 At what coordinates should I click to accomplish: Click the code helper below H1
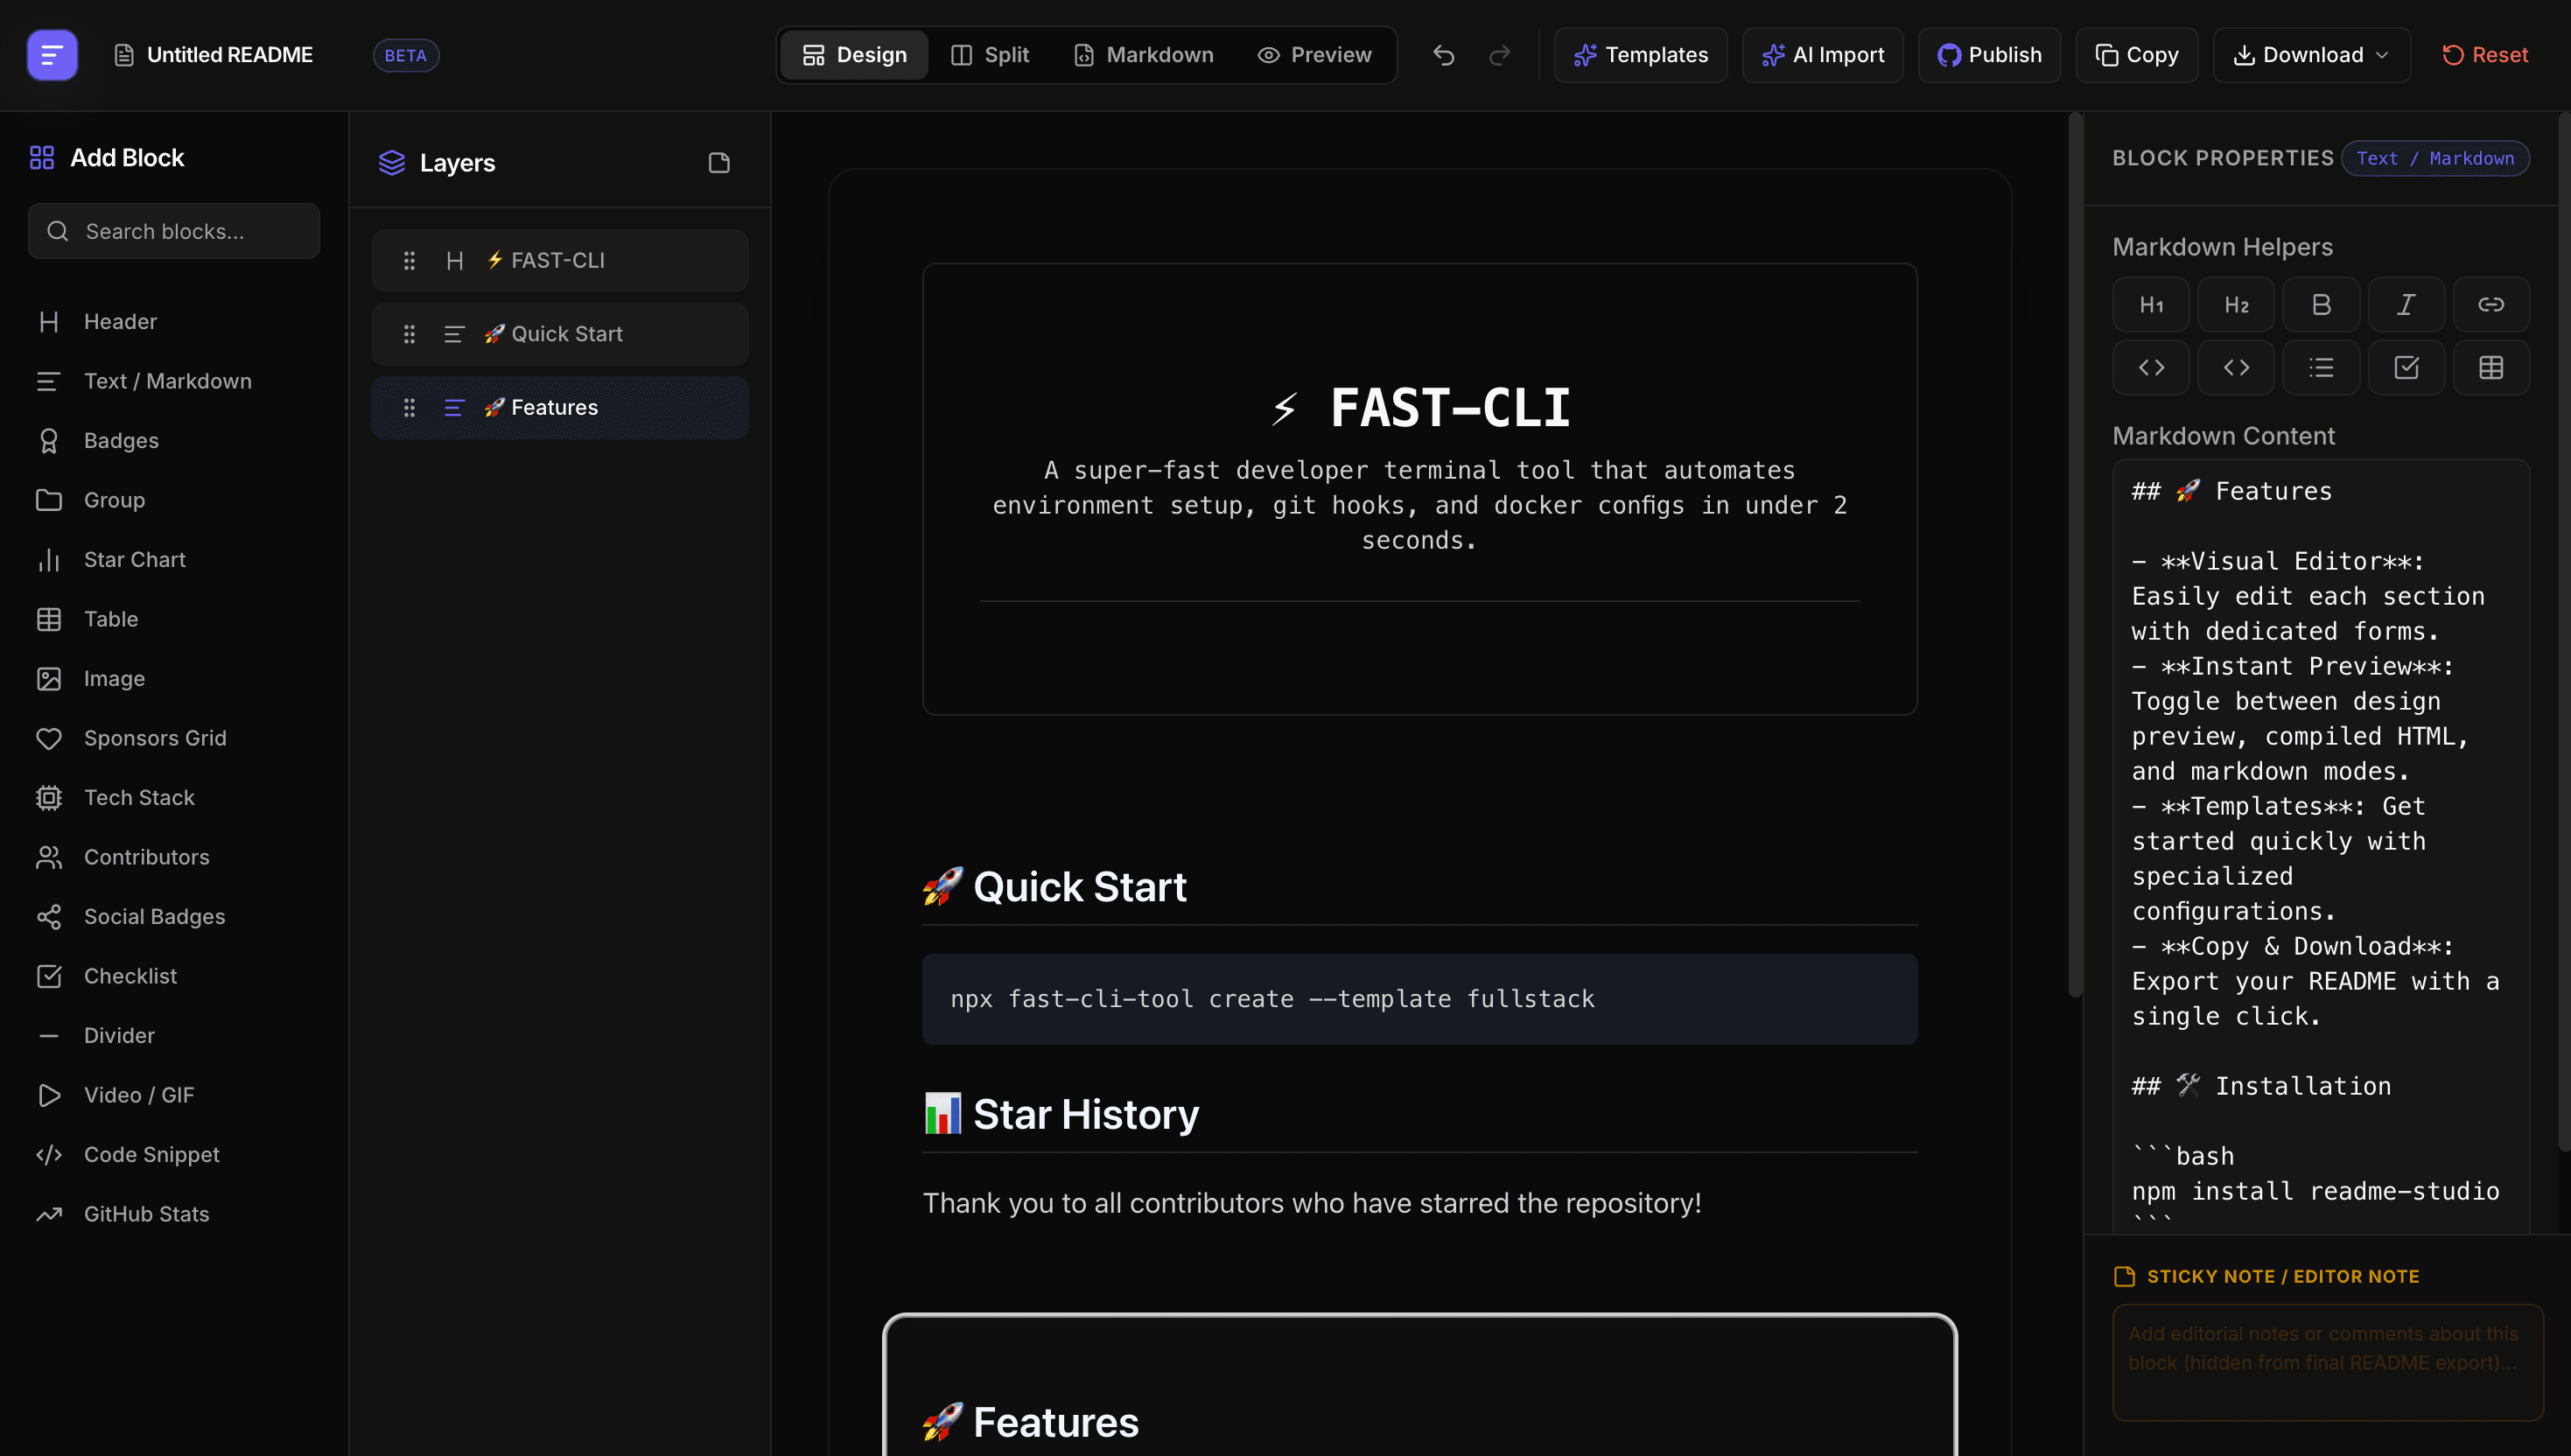tap(2151, 368)
